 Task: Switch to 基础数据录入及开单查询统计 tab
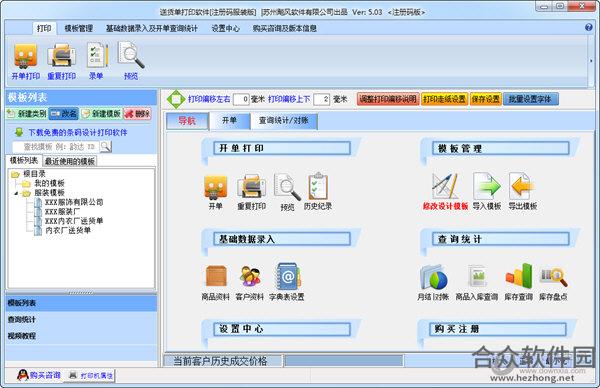pyautogui.click(x=152, y=28)
